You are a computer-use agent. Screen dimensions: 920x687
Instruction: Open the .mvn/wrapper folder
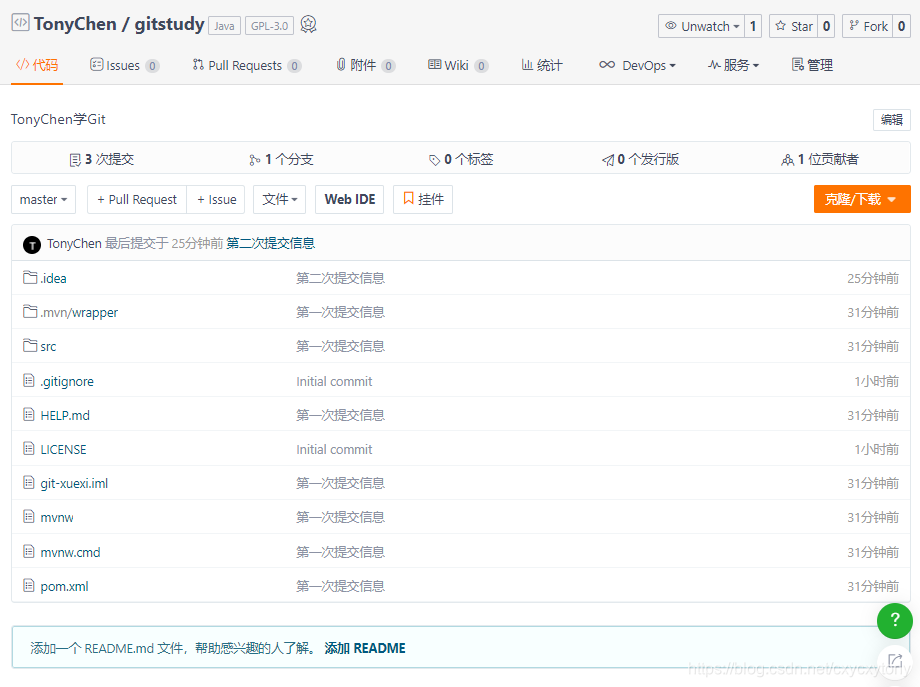79,312
